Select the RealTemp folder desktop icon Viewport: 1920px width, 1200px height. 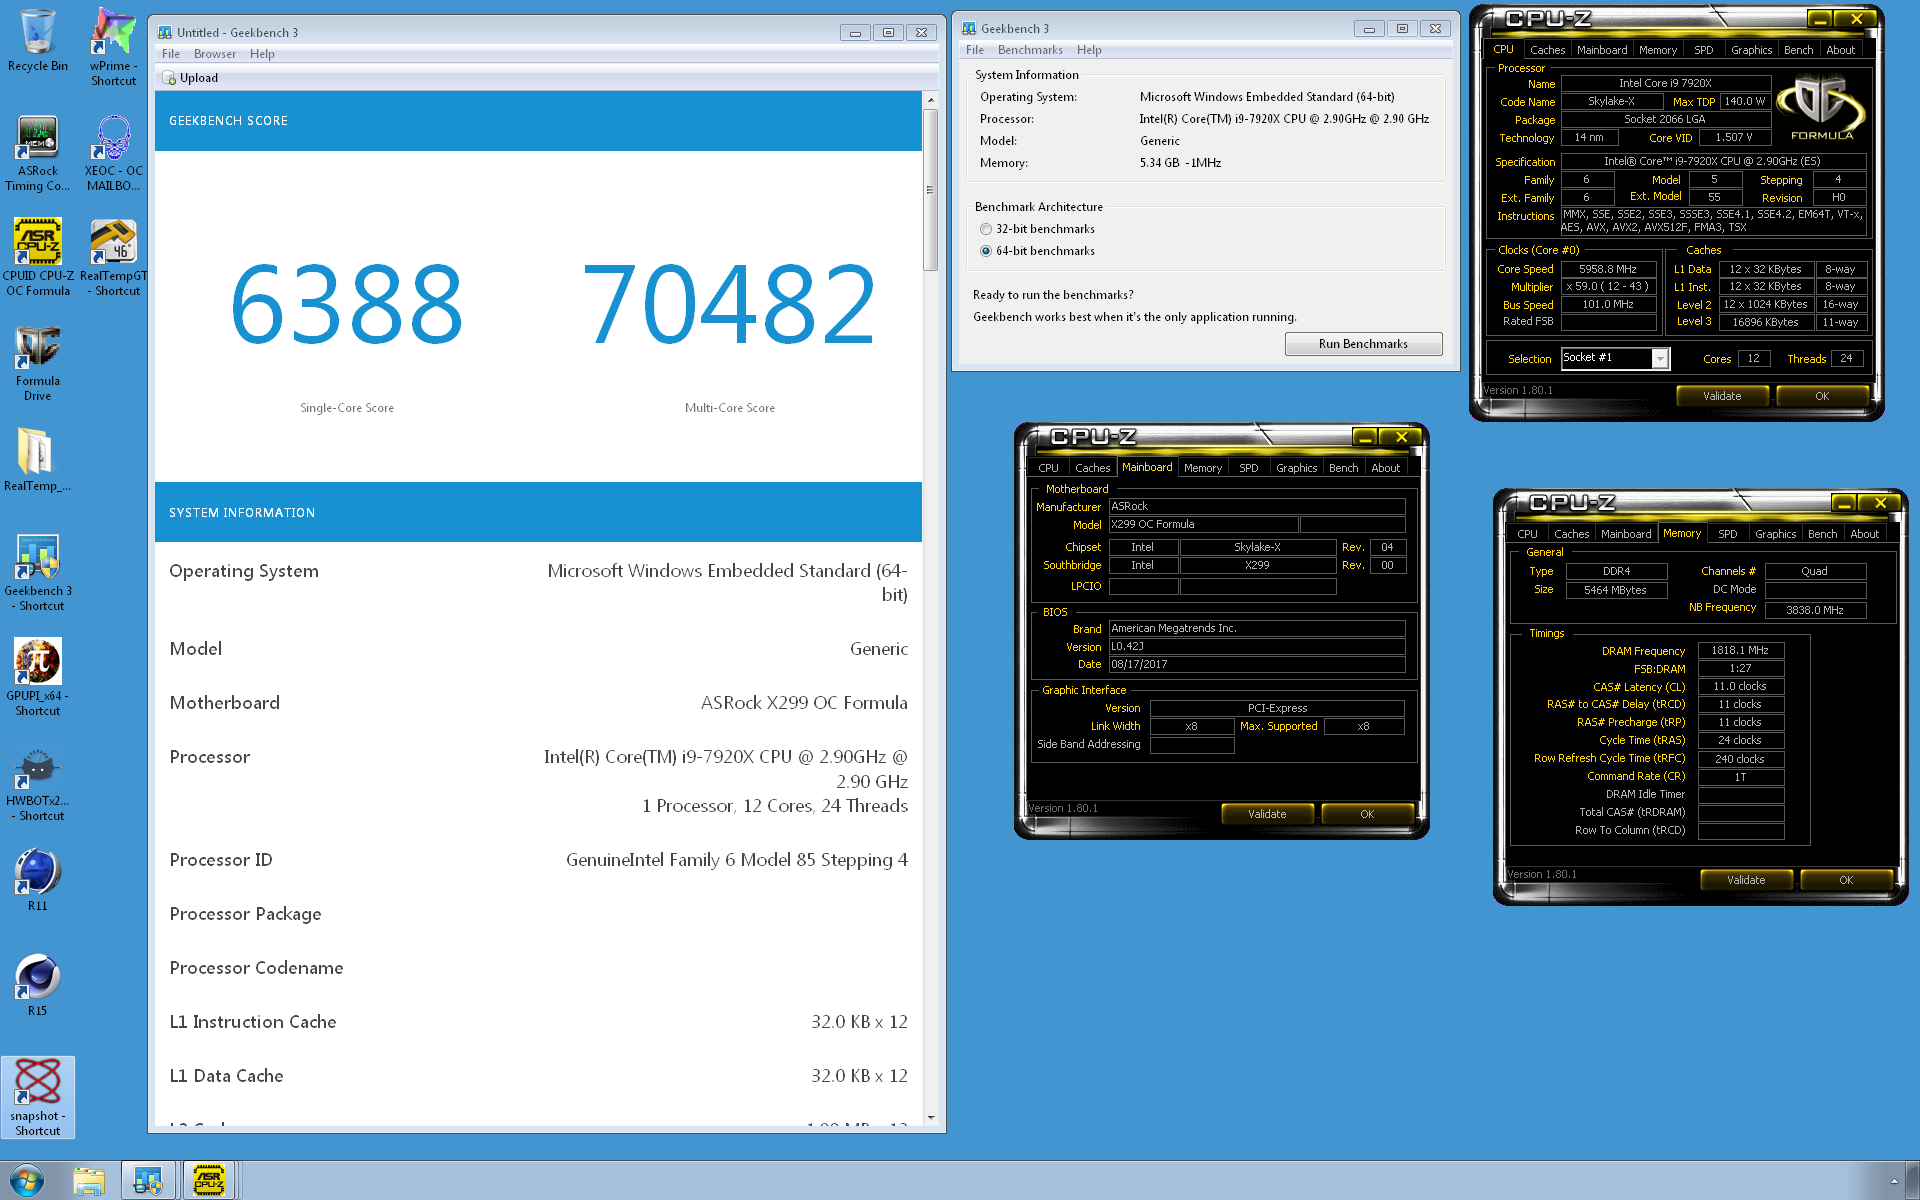click(x=38, y=460)
